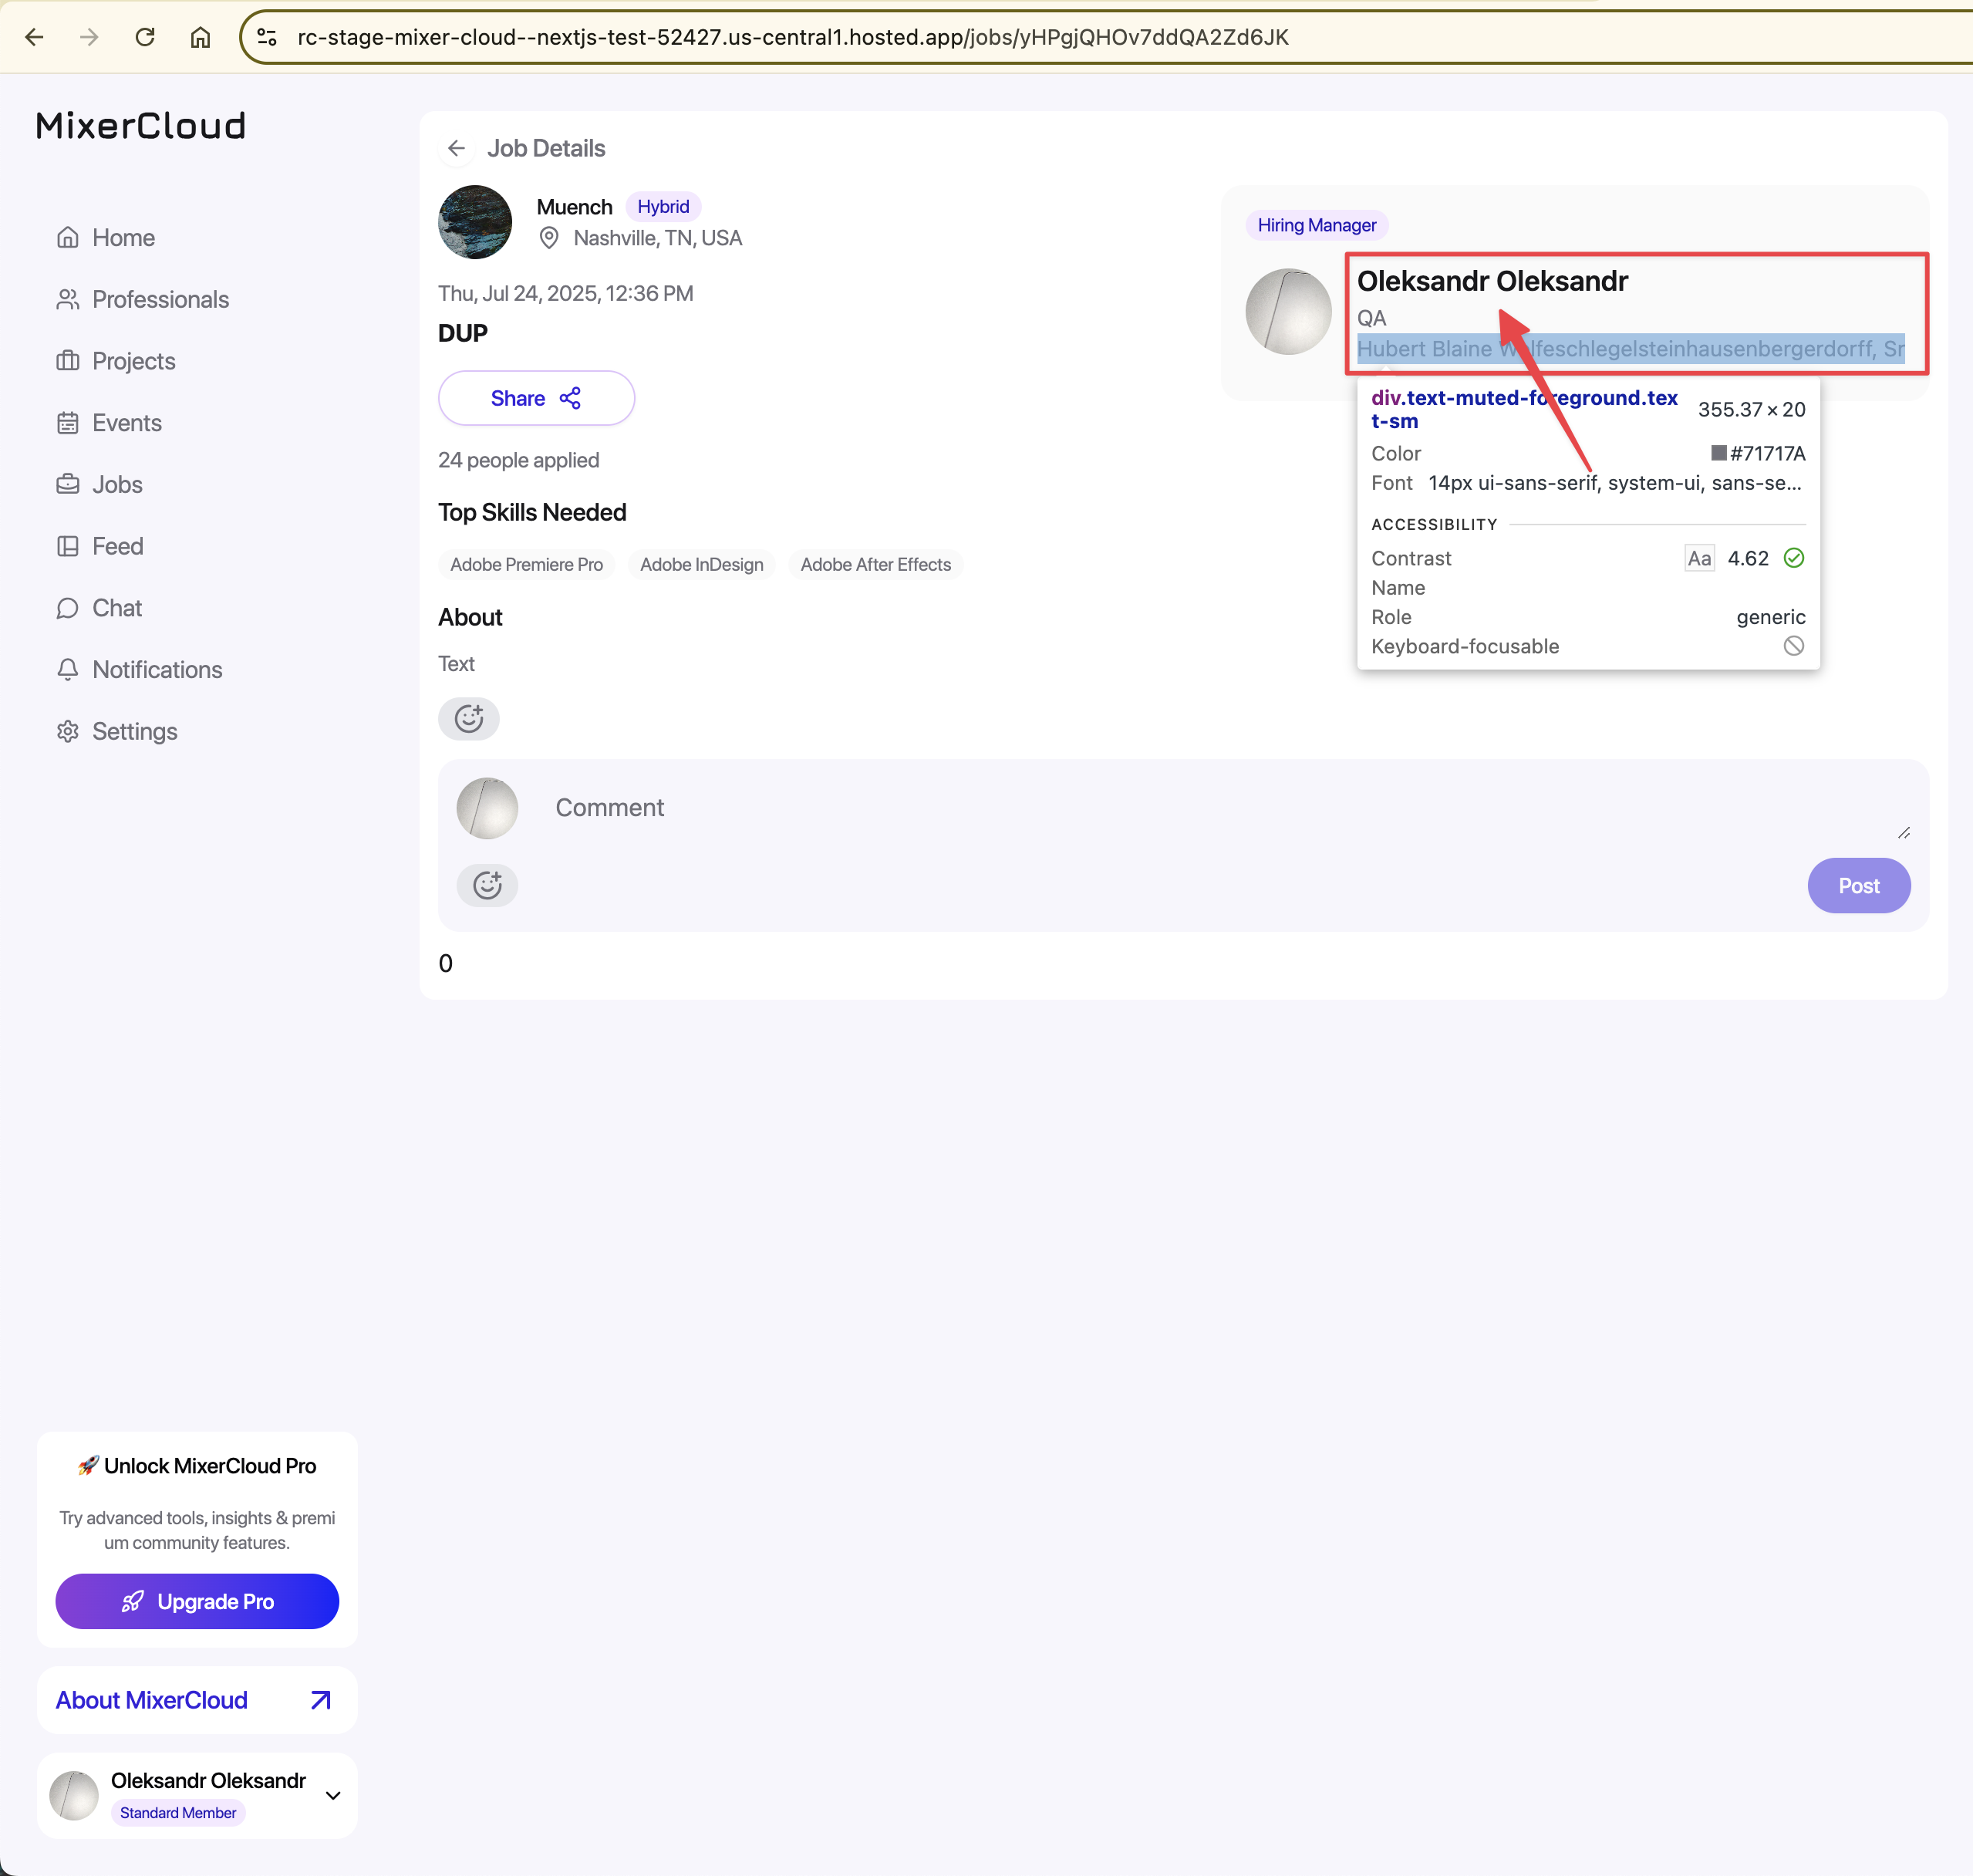Click the hiring manager's avatar
Screen dimensions: 1973x1876
(1287, 311)
